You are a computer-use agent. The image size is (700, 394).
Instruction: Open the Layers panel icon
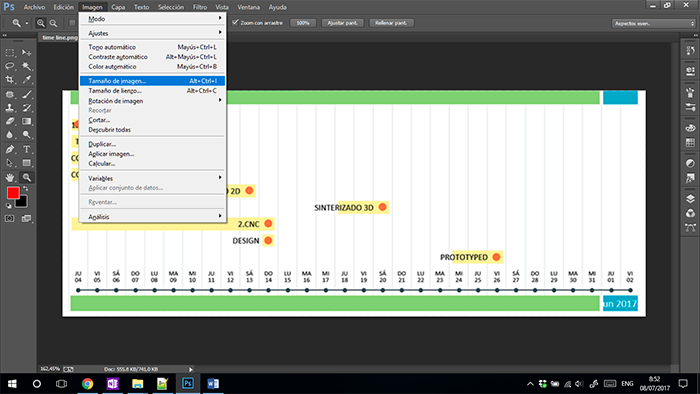[690, 199]
